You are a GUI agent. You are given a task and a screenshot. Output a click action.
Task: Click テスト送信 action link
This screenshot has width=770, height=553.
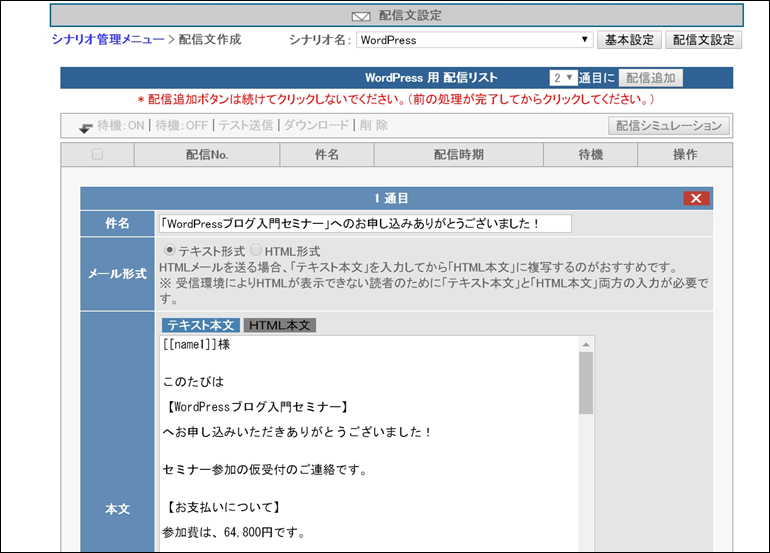pyautogui.click(x=246, y=126)
